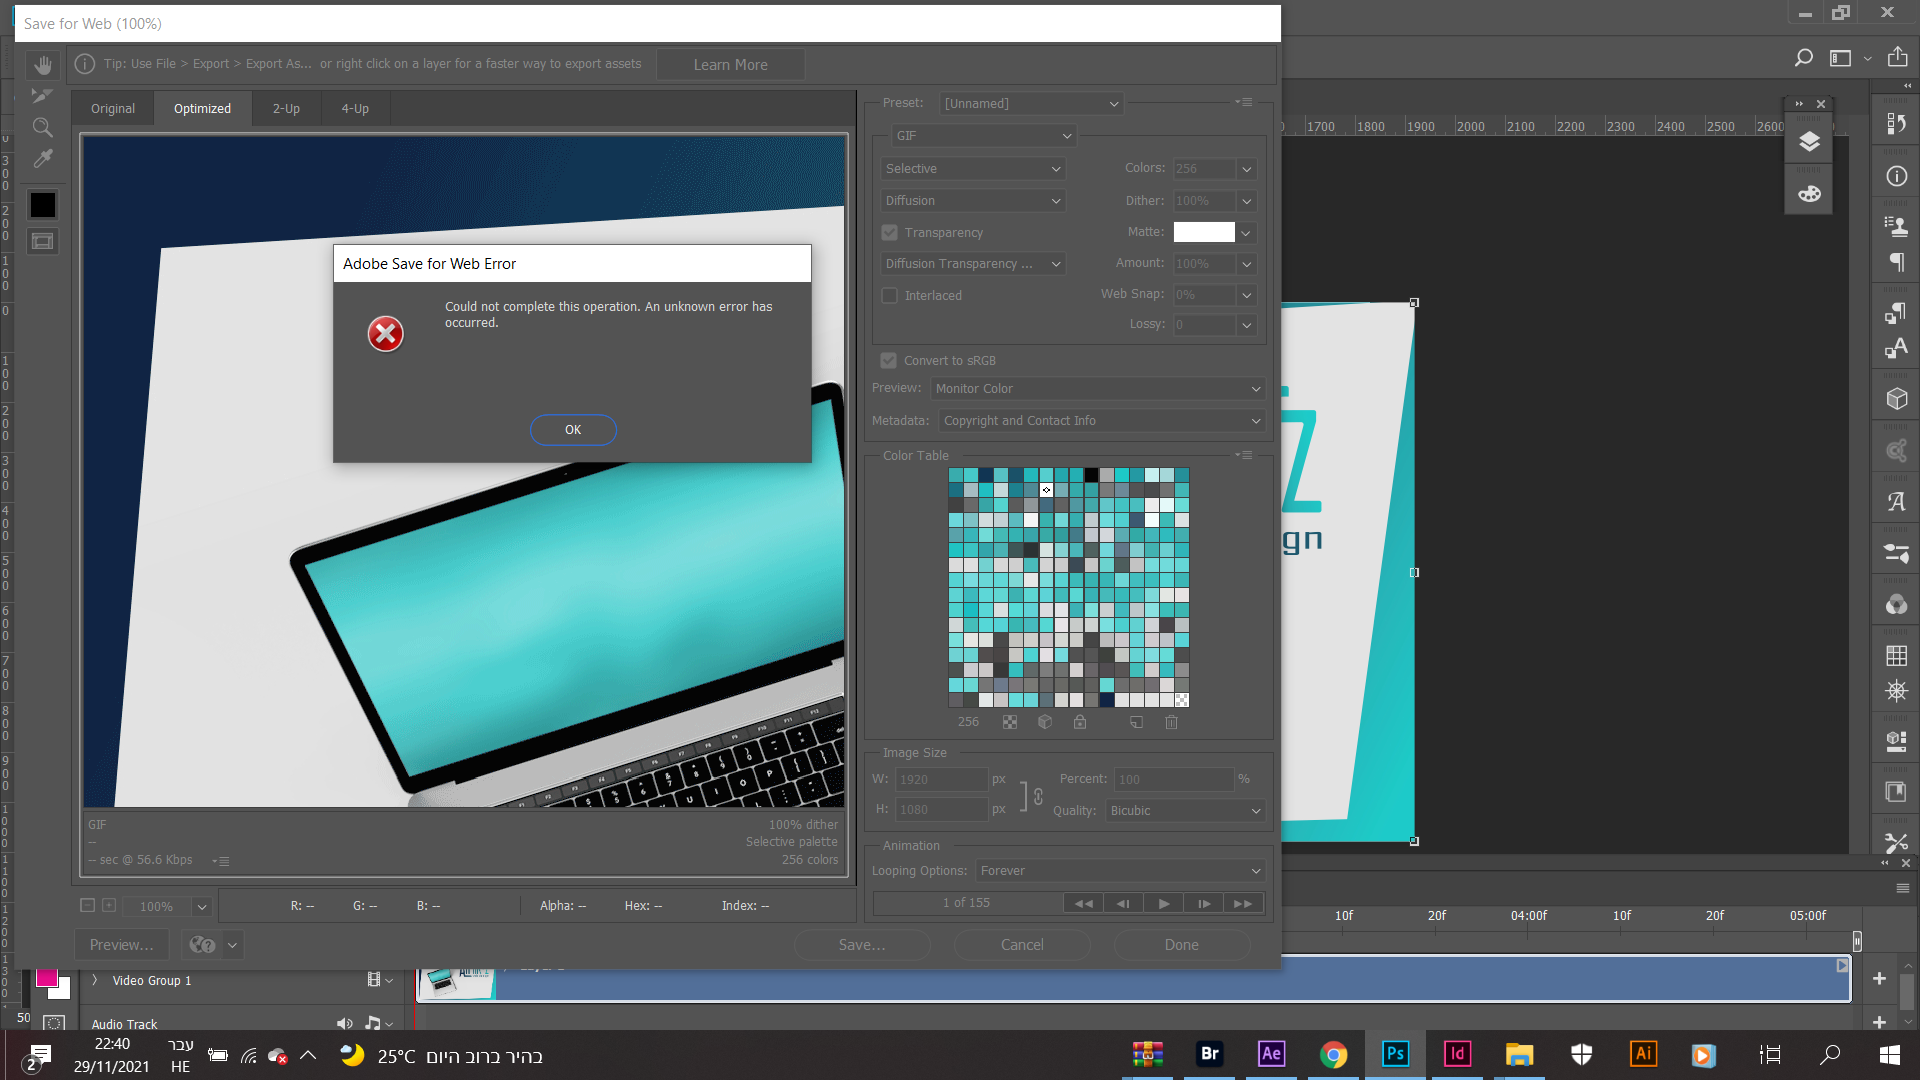This screenshot has height=1080, width=1920.
Task: Open Photoshop from the taskbar
Action: coord(1395,1054)
